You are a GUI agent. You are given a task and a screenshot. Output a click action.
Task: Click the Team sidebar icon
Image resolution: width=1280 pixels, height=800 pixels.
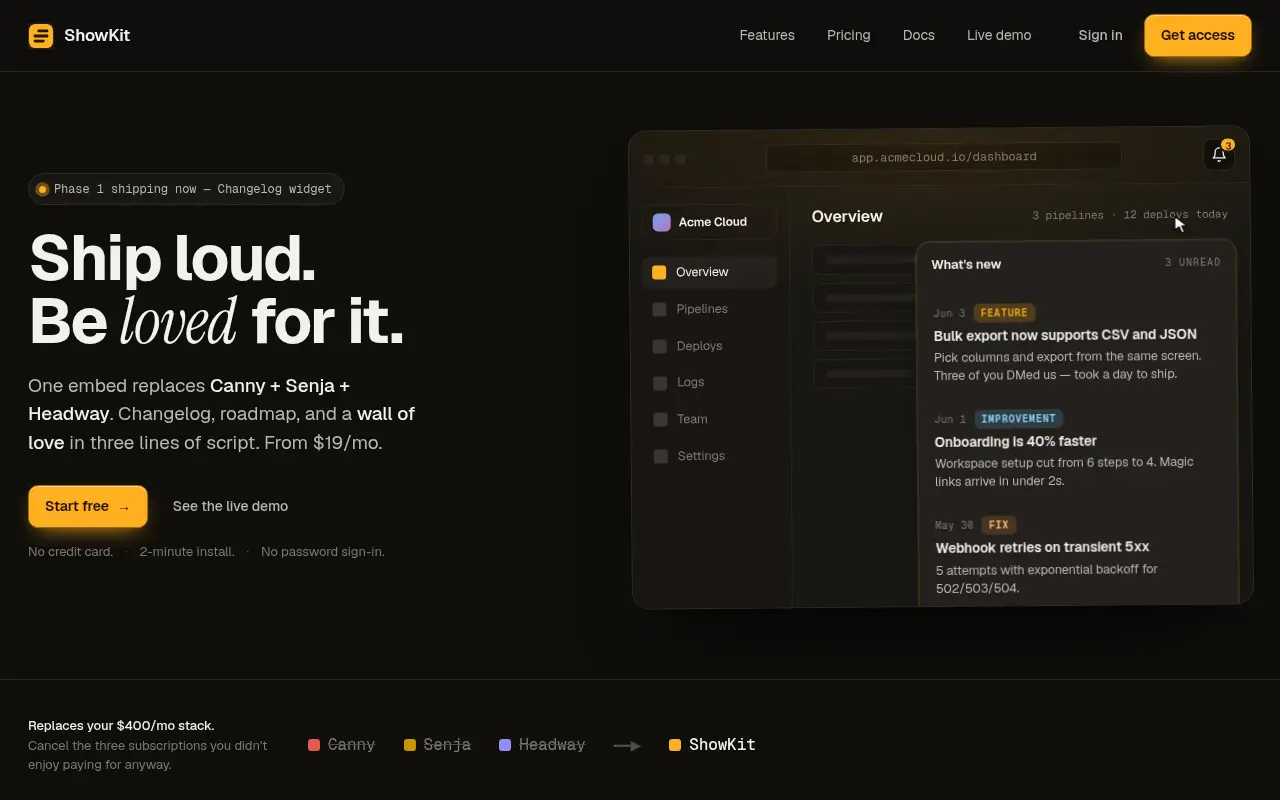660,419
